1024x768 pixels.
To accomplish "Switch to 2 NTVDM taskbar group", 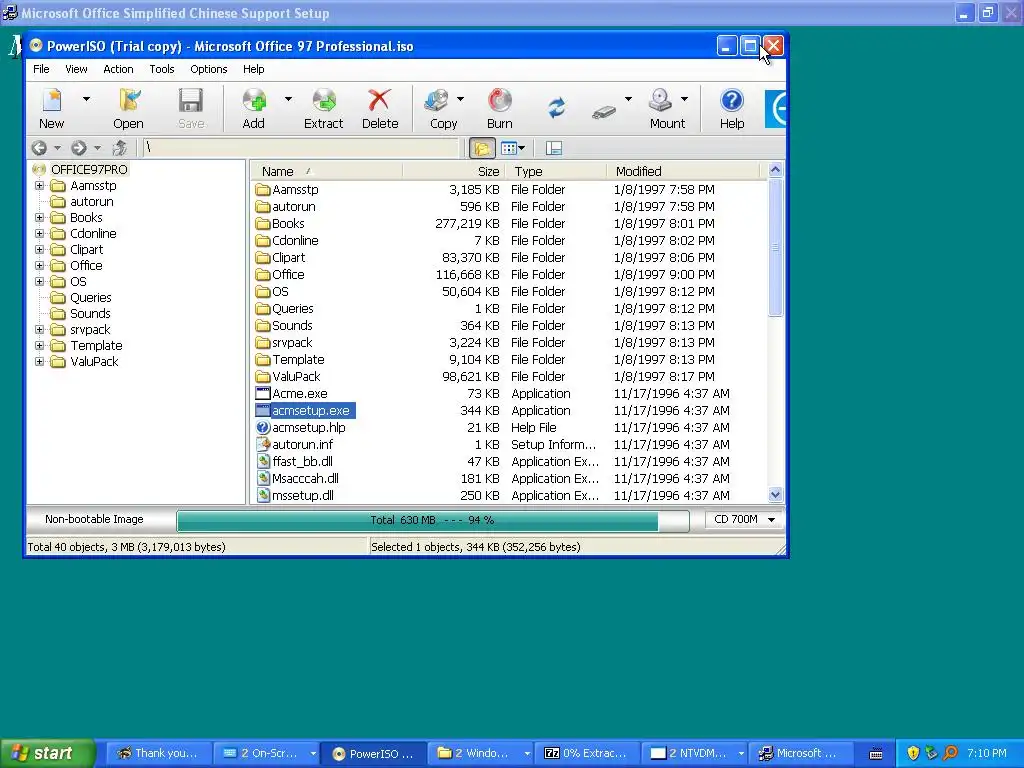I will click(x=694, y=754).
